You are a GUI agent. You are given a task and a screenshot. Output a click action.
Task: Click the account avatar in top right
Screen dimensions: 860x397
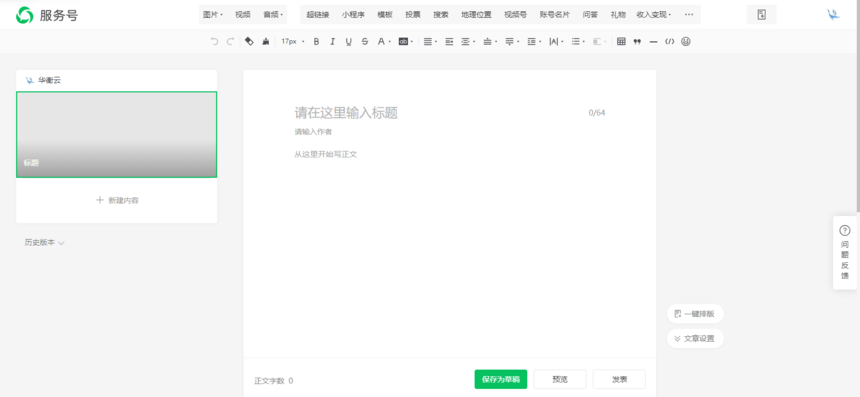coord(834,15)
